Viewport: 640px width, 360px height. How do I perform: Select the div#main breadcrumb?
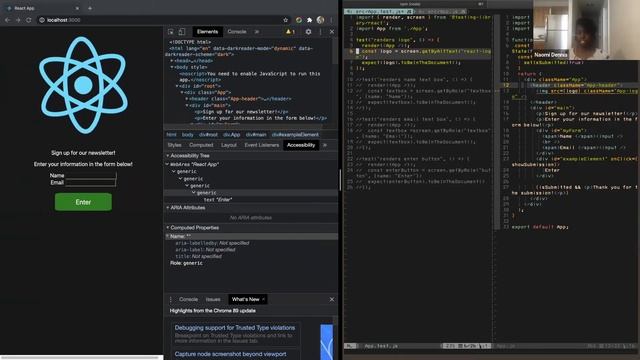(x=256, y=134)
